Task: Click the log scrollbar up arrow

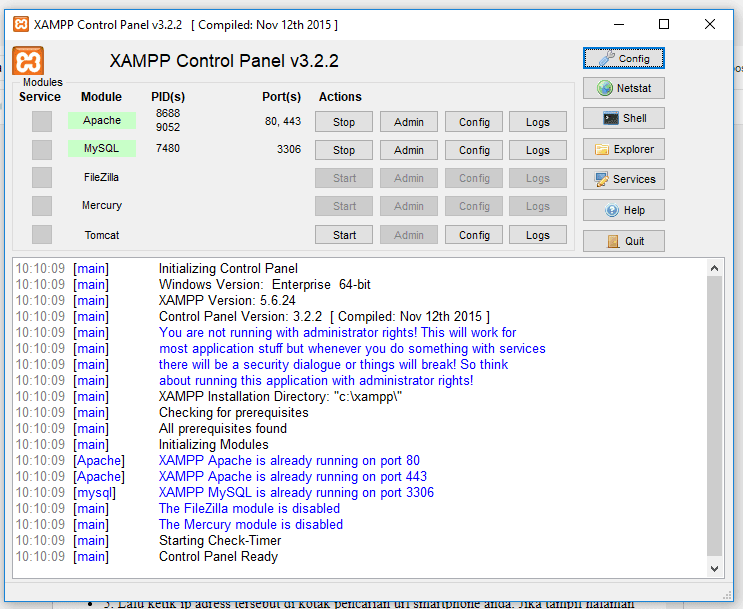Action: click(x=715, y=268)
